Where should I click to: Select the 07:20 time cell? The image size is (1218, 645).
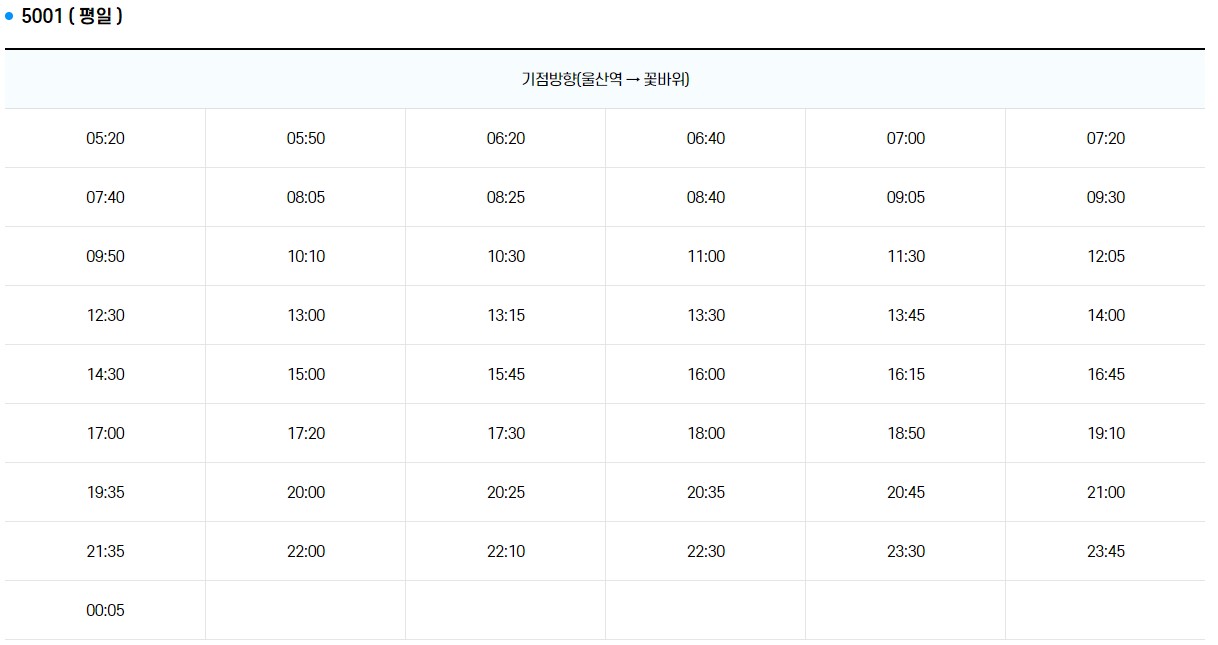(1105, 138)
